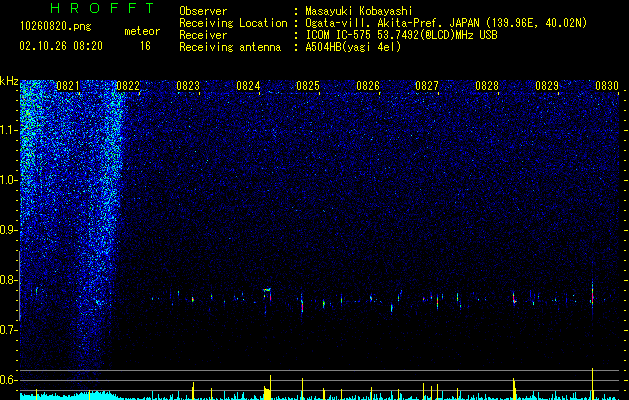This screenshot has width=629, height=400.
Task: Click the 0826 time axis label
Action: pyautogui.click(x=368, y=86)
